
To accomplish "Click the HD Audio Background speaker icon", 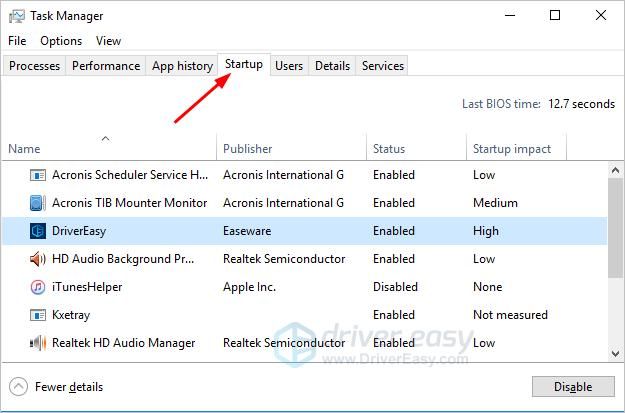I will click(38, 259).
